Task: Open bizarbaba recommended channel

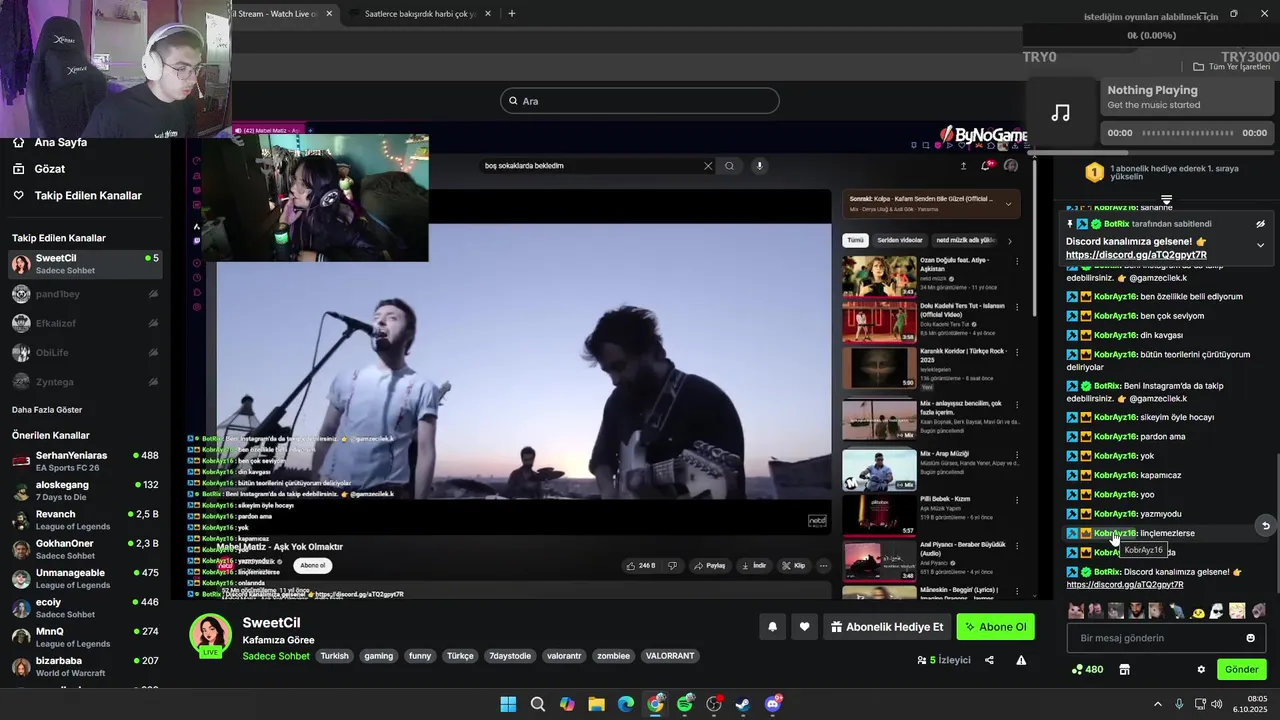Action: 85,666
